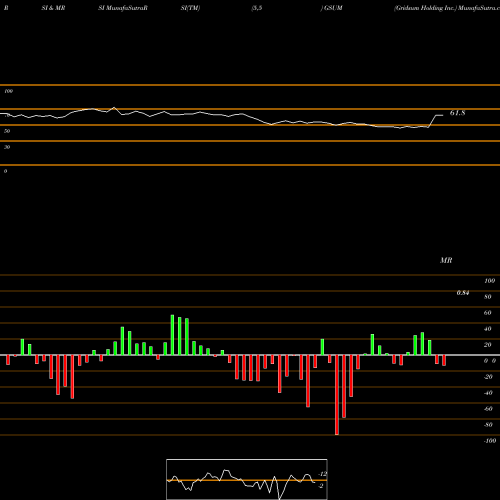500x500 pixels.
Task: Select the GSUM ticker text in the header
Action: click(x=333, y=8)
